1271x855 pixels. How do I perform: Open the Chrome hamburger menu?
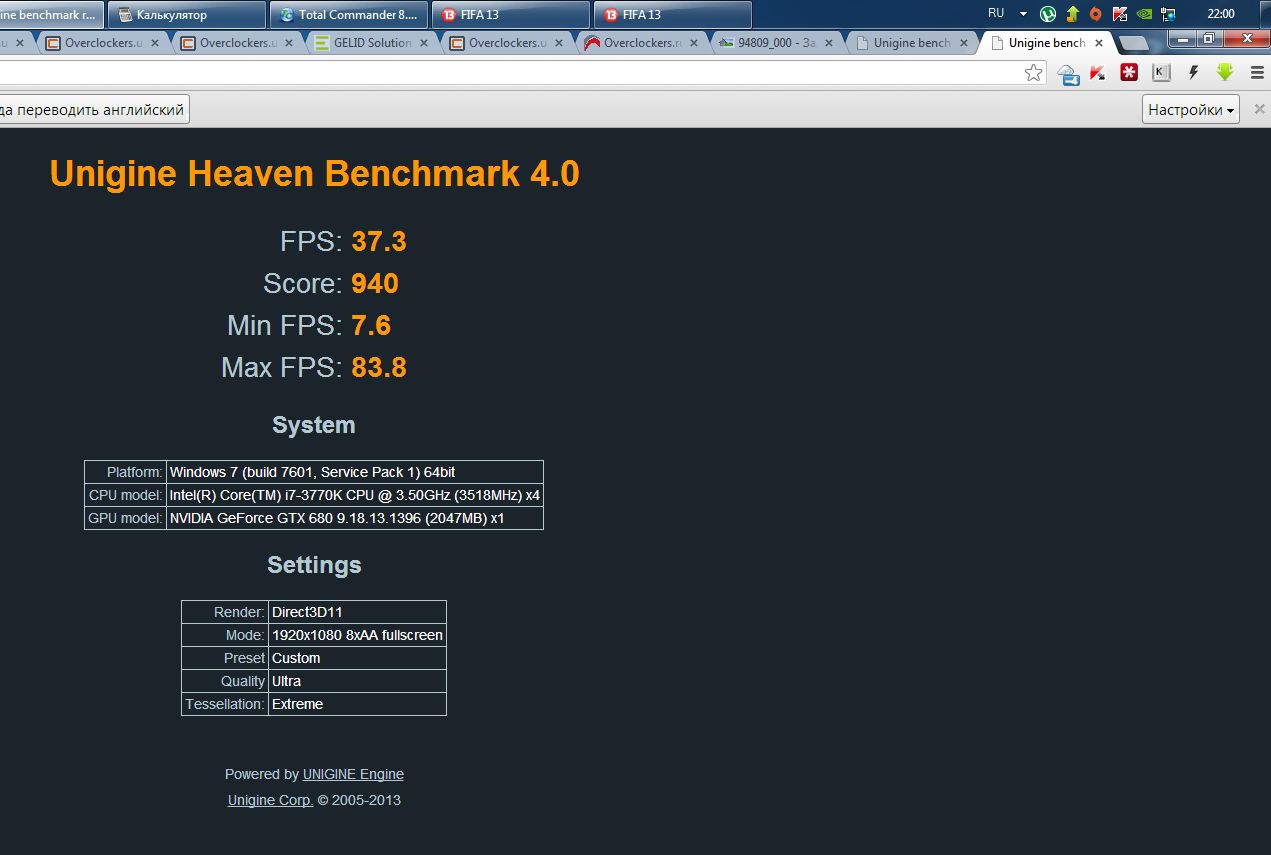point(1257,72)
